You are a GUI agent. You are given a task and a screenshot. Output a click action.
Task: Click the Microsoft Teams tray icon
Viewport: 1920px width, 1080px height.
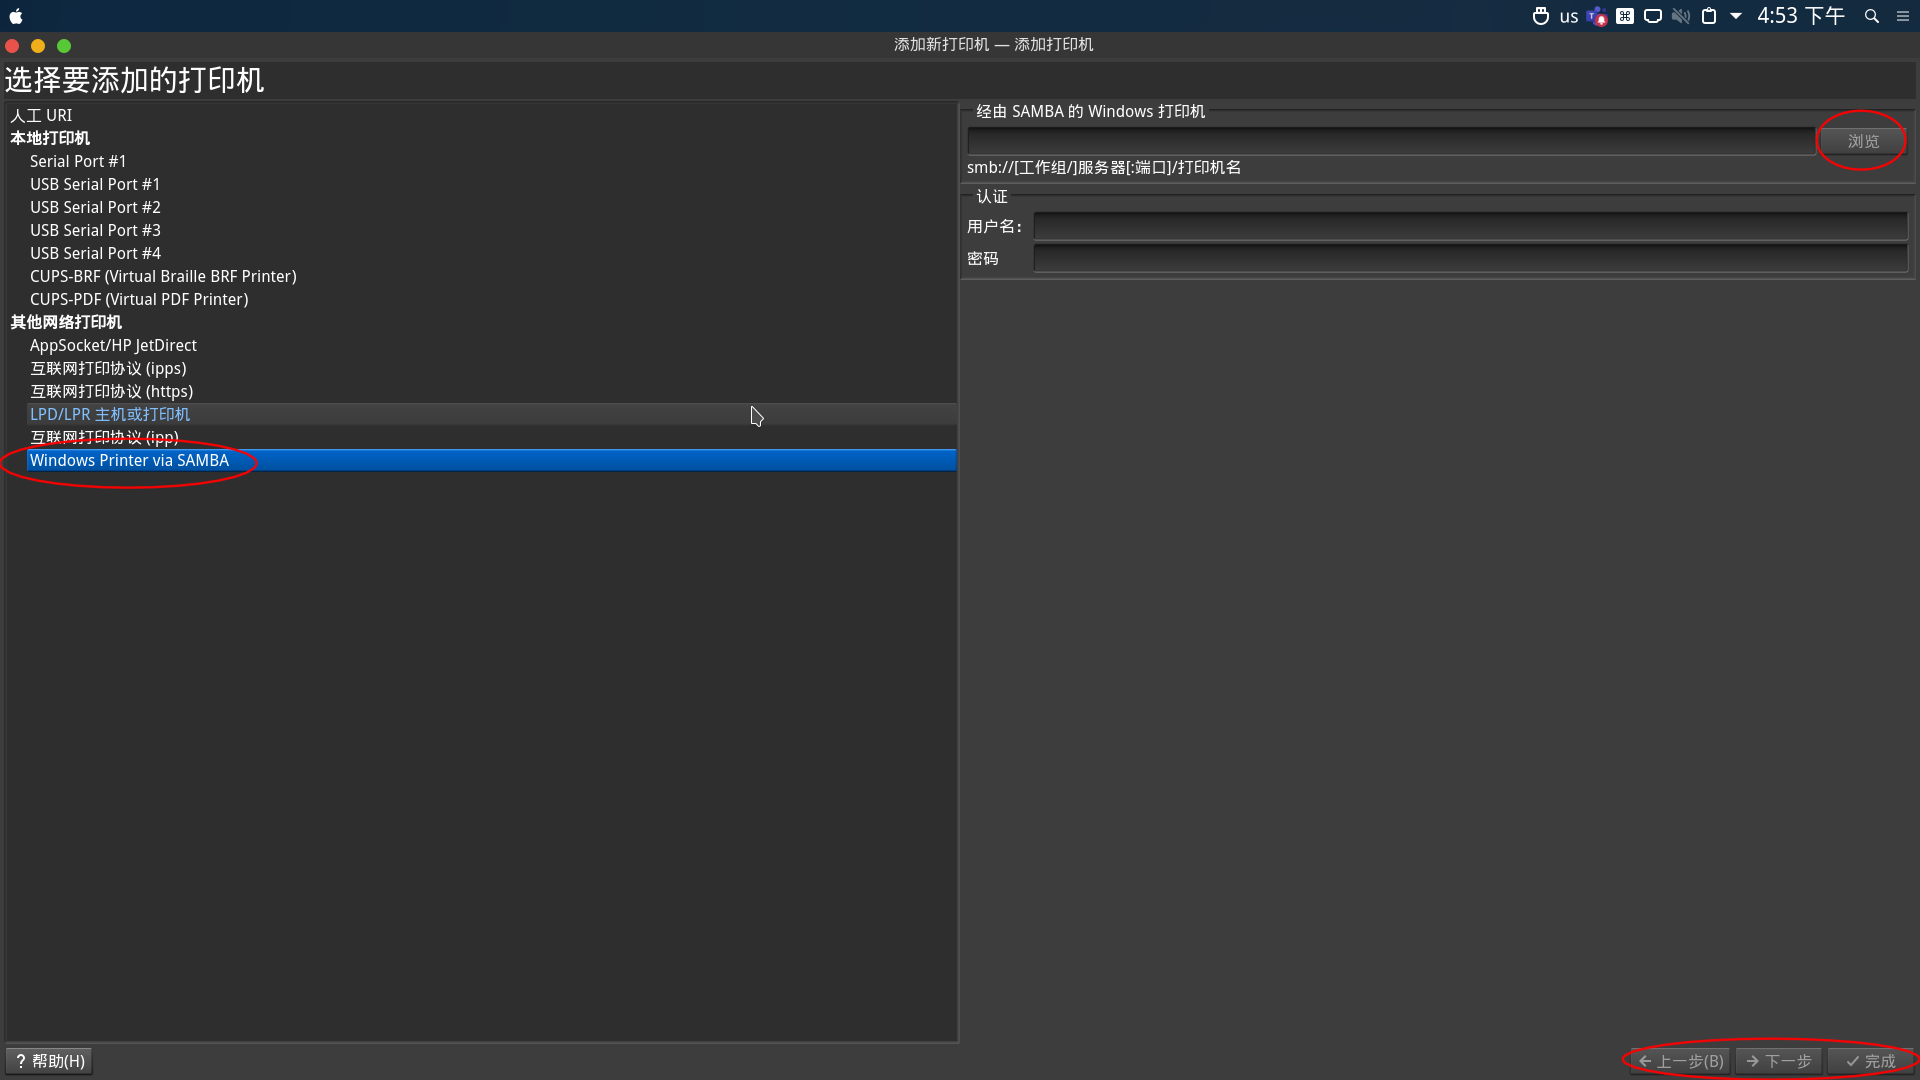[1597, 16]
